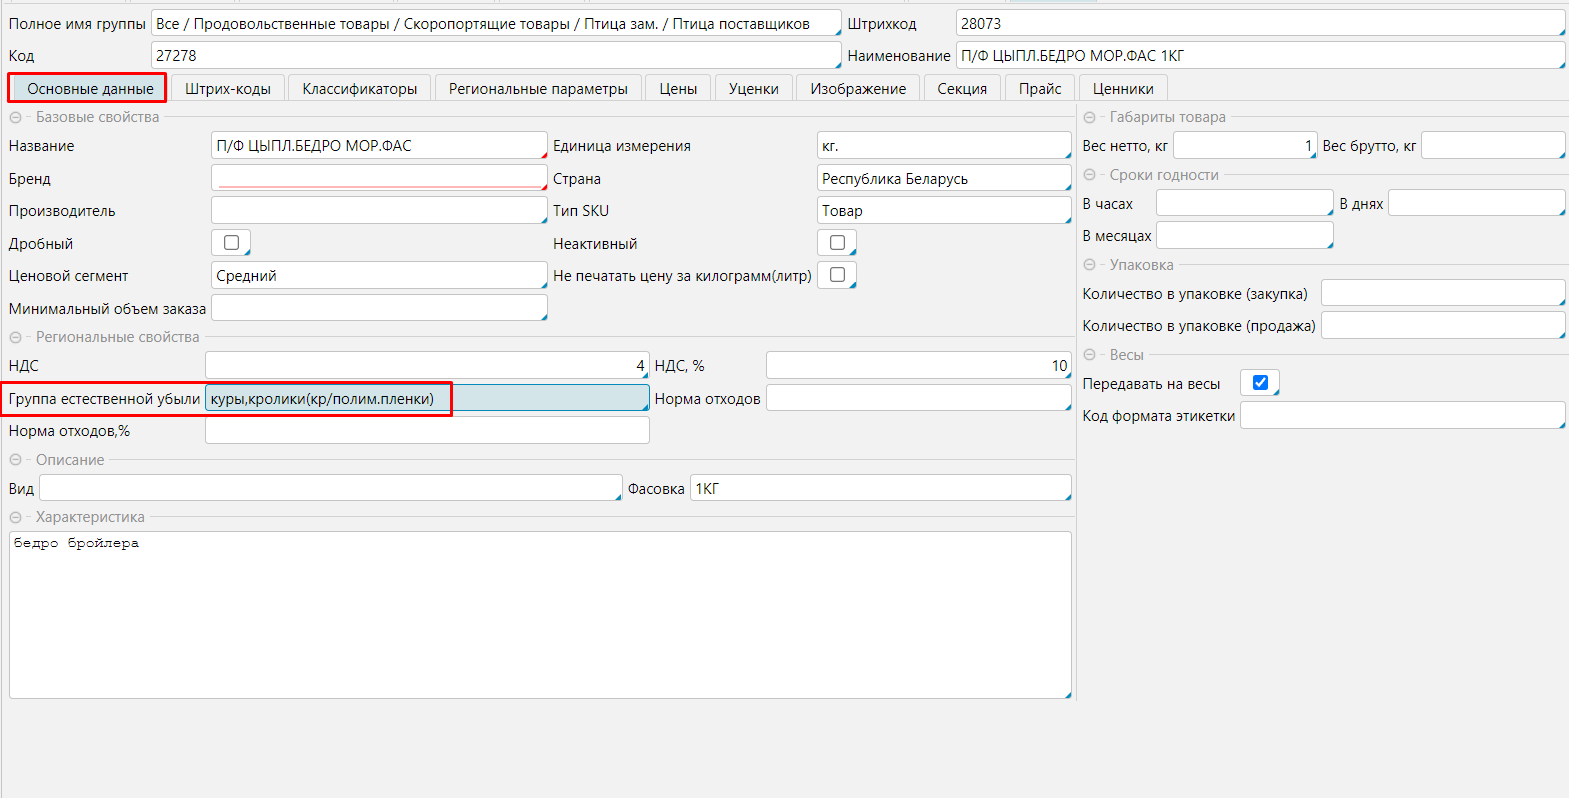Collapse the Упаковка section

coord(1090,266)
